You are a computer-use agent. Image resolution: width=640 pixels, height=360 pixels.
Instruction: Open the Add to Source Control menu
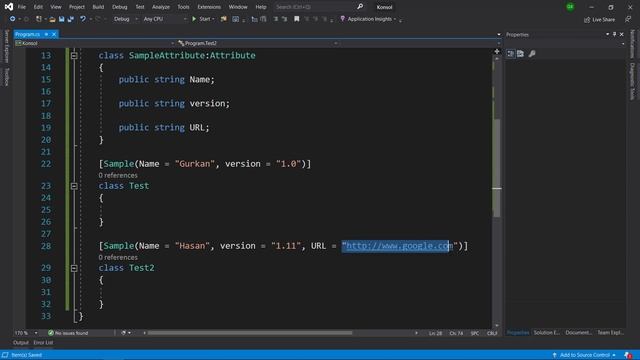[584, 355]
